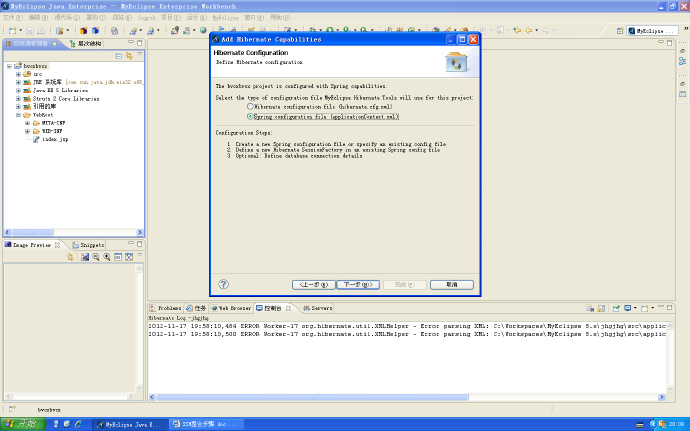Click the Cancel (取消) button
690x431 pixels.
[x=452, y=284]
